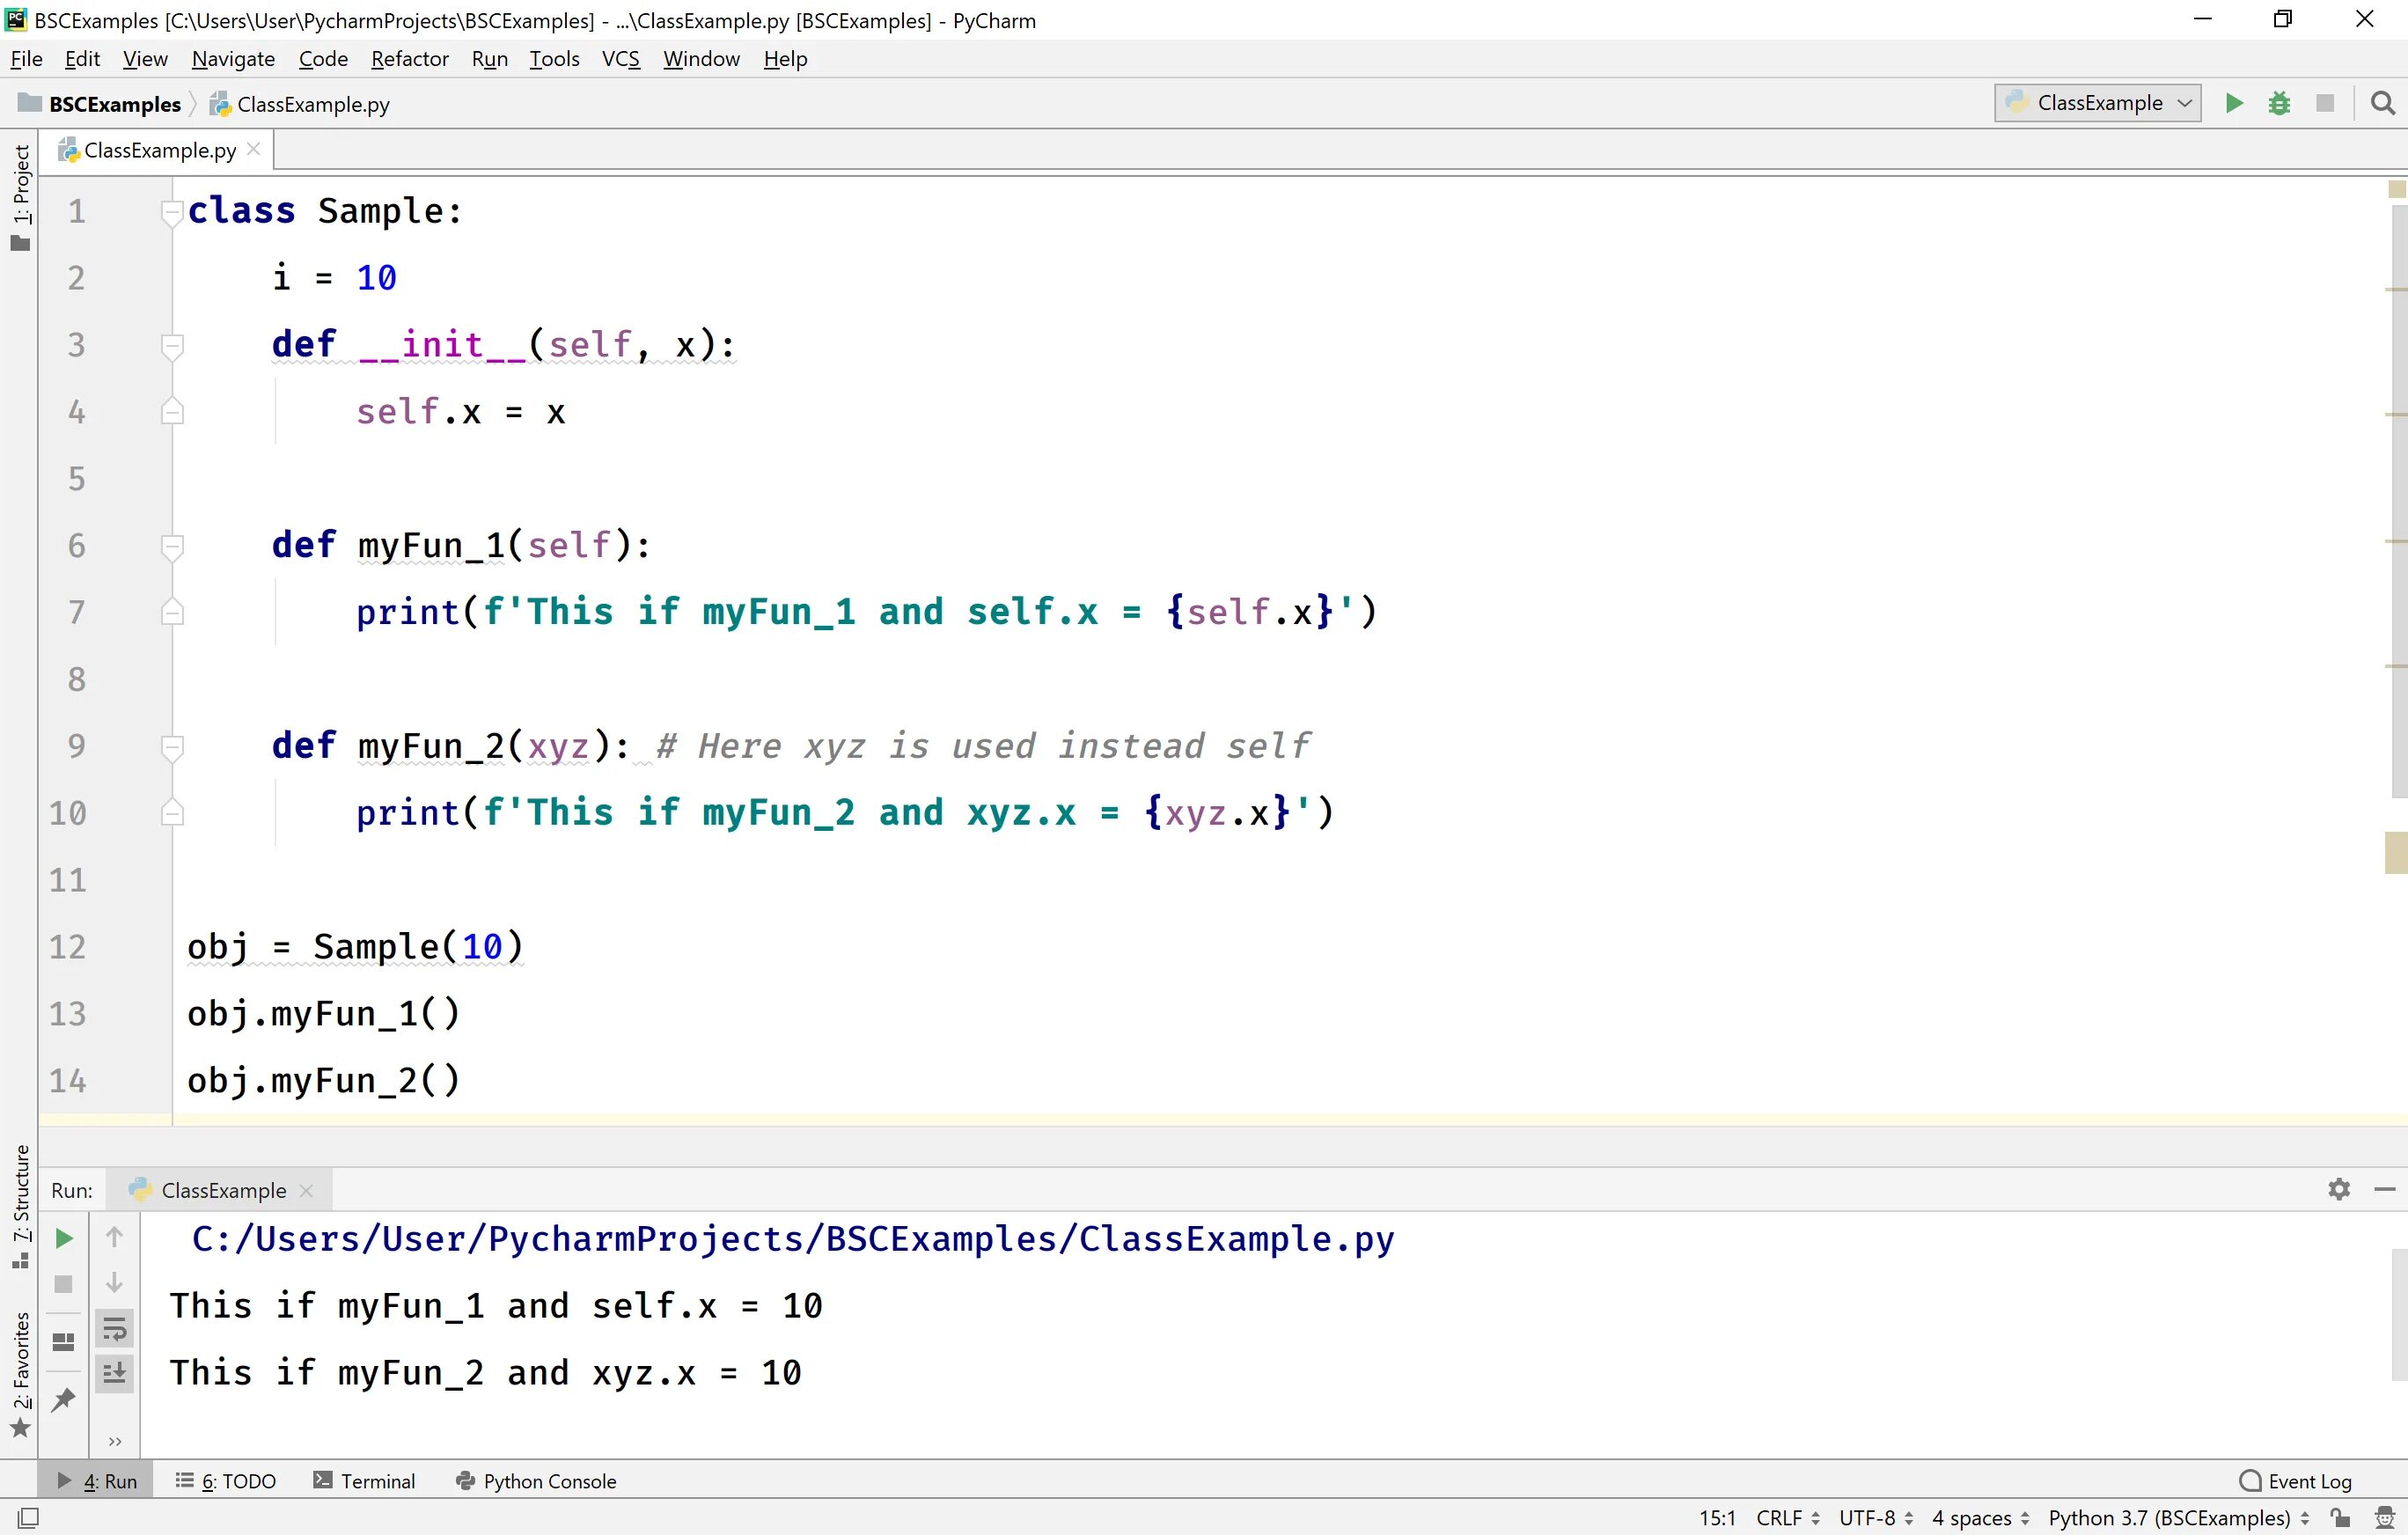Start the Debug session with the bug icon

[x=2280, y=103]
